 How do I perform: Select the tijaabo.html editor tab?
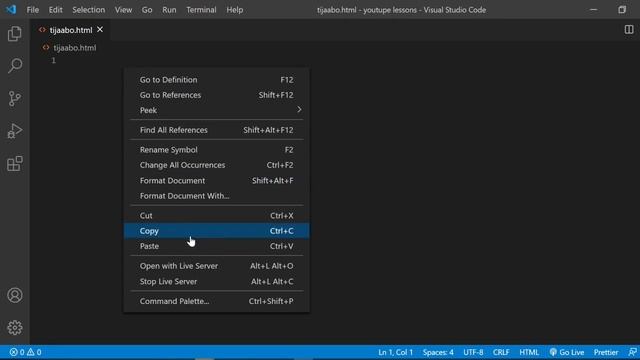[70, 30]
